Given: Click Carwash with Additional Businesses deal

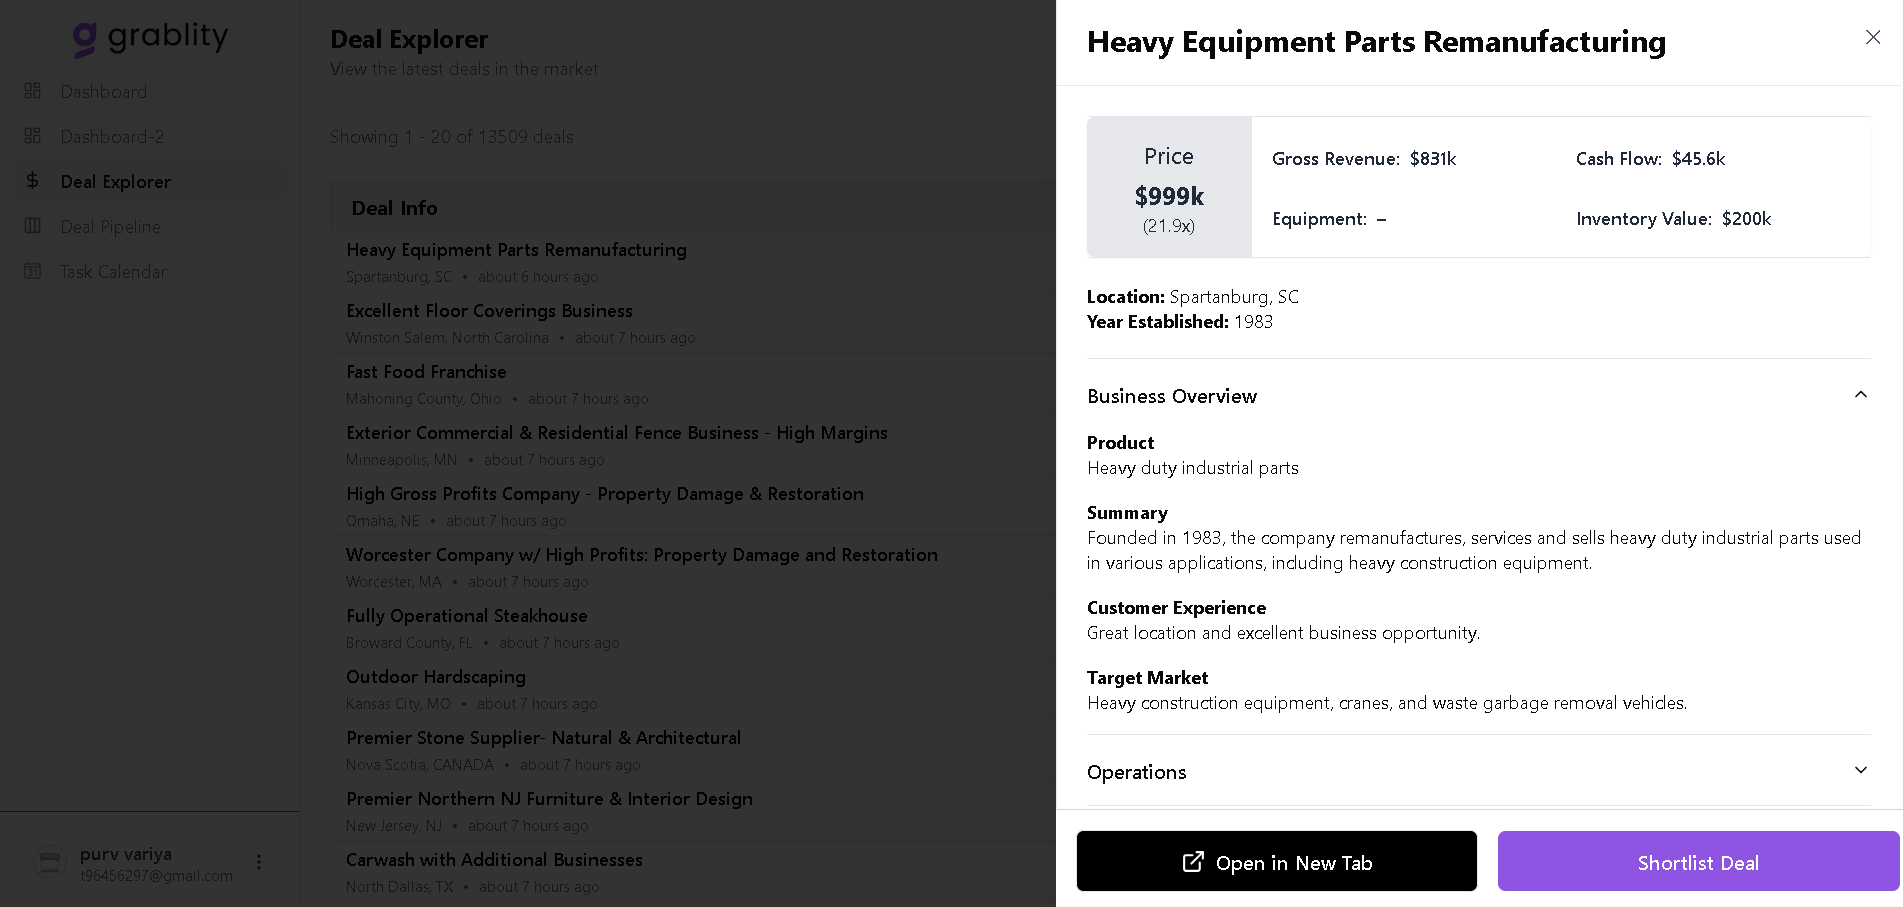Looking at the screenshot, I should [494, 860].
